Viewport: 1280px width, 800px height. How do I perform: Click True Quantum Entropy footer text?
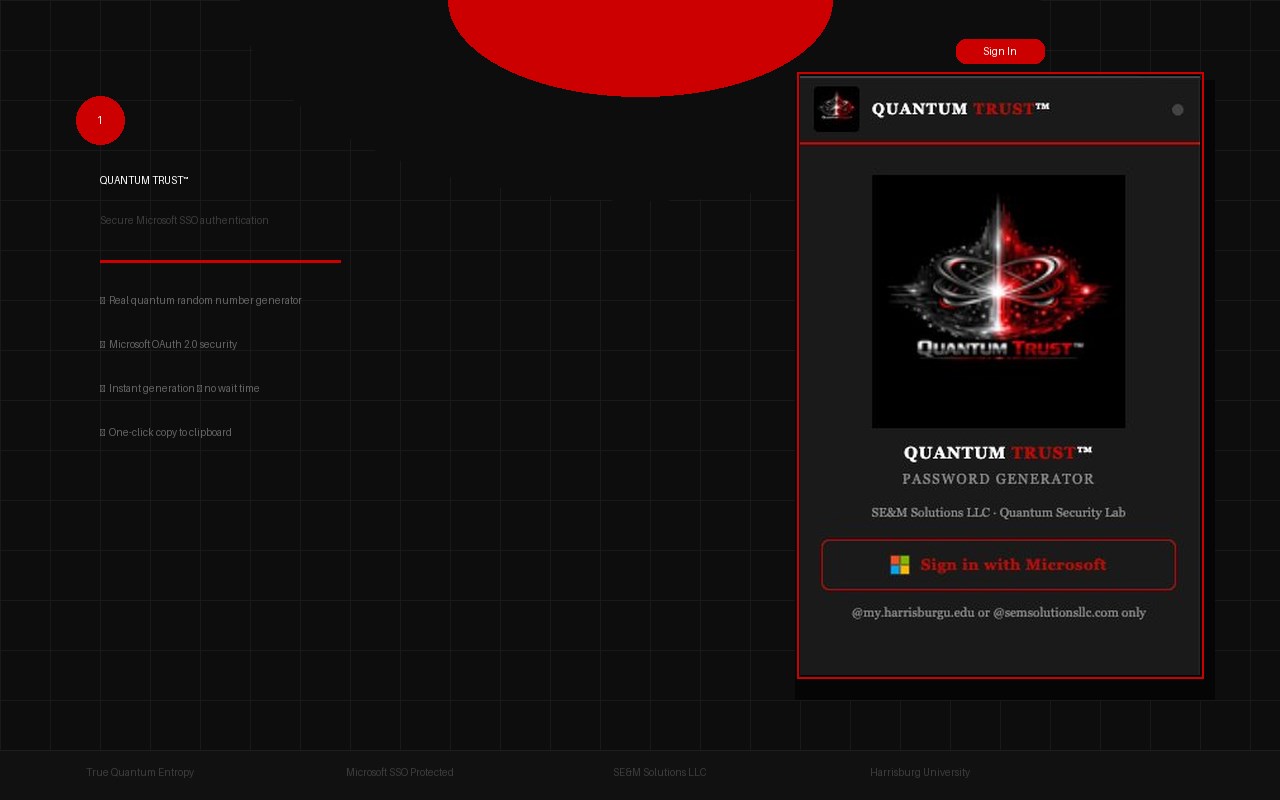click(x=140, y=772)
